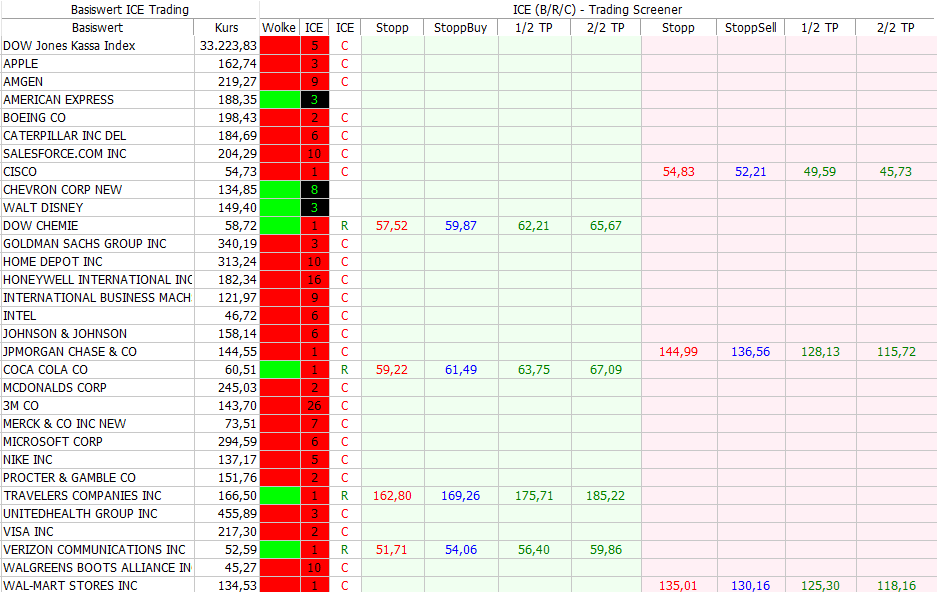Click the R signal for DOW CHEMIE
937x592 pixels.
click(344, 225)
